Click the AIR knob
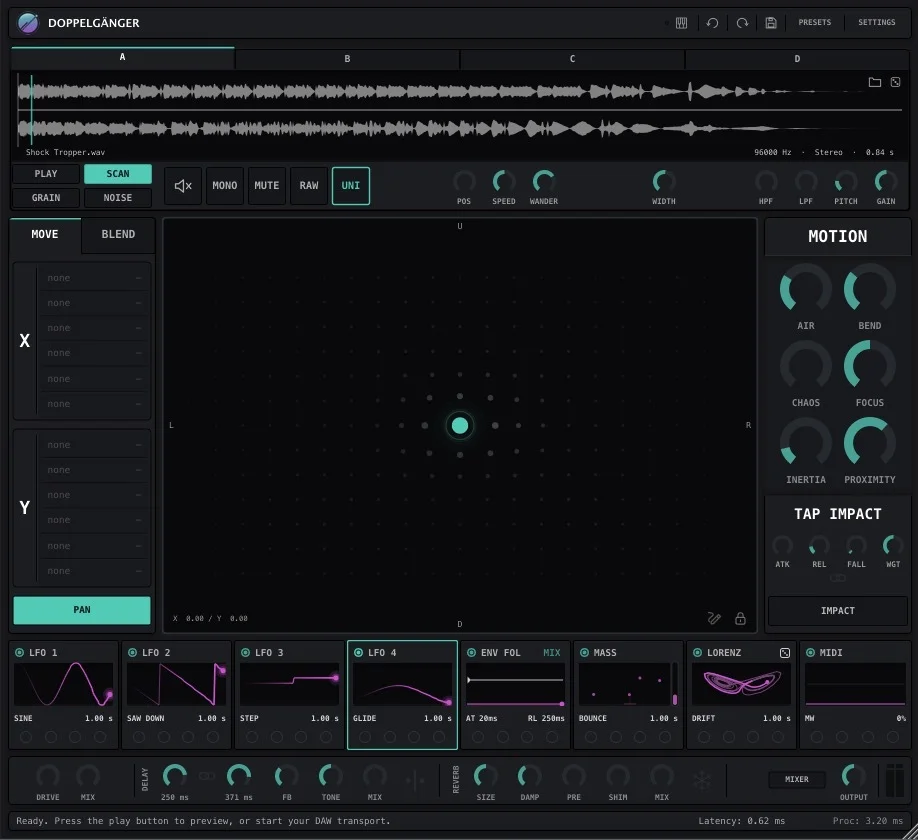Viewport: 918px width, 840px height. (806, 289)
